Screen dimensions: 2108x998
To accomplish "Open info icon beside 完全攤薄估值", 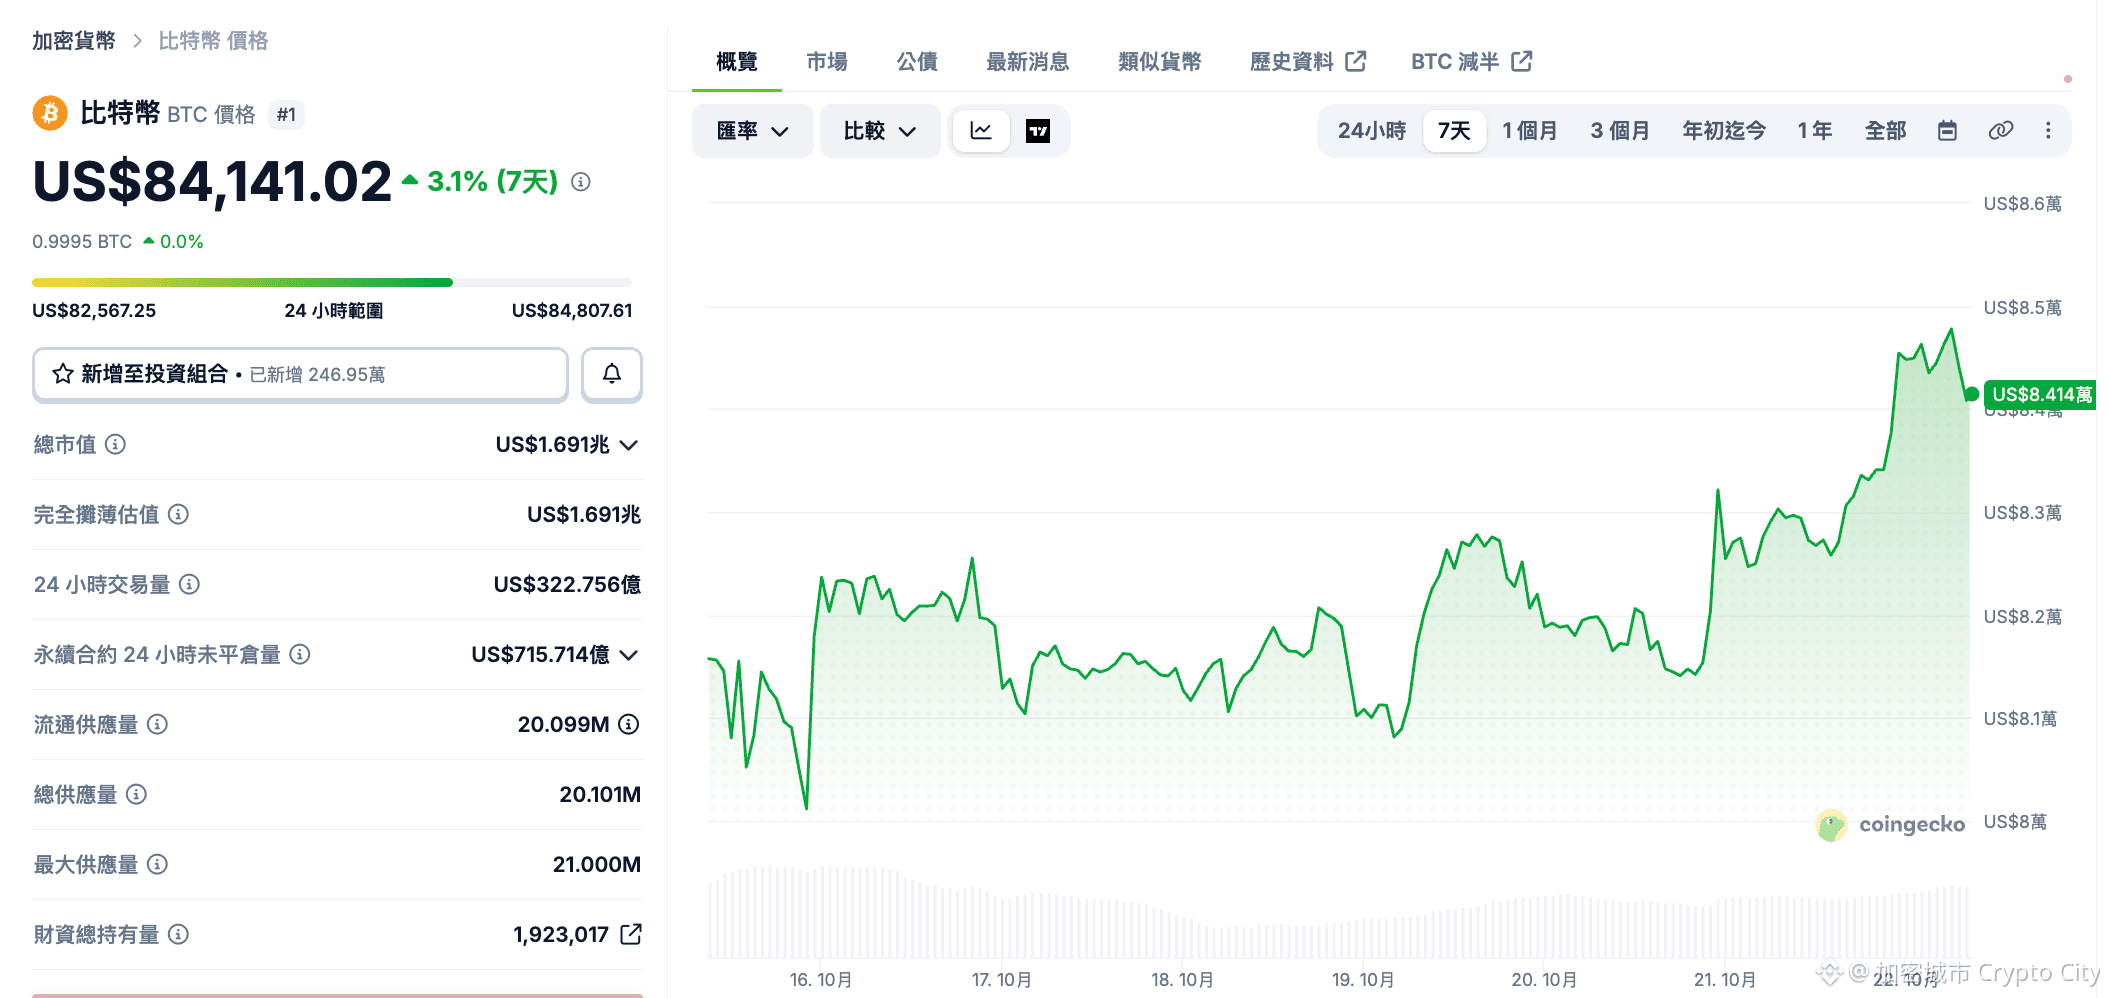I will click(x=179, y=514).
